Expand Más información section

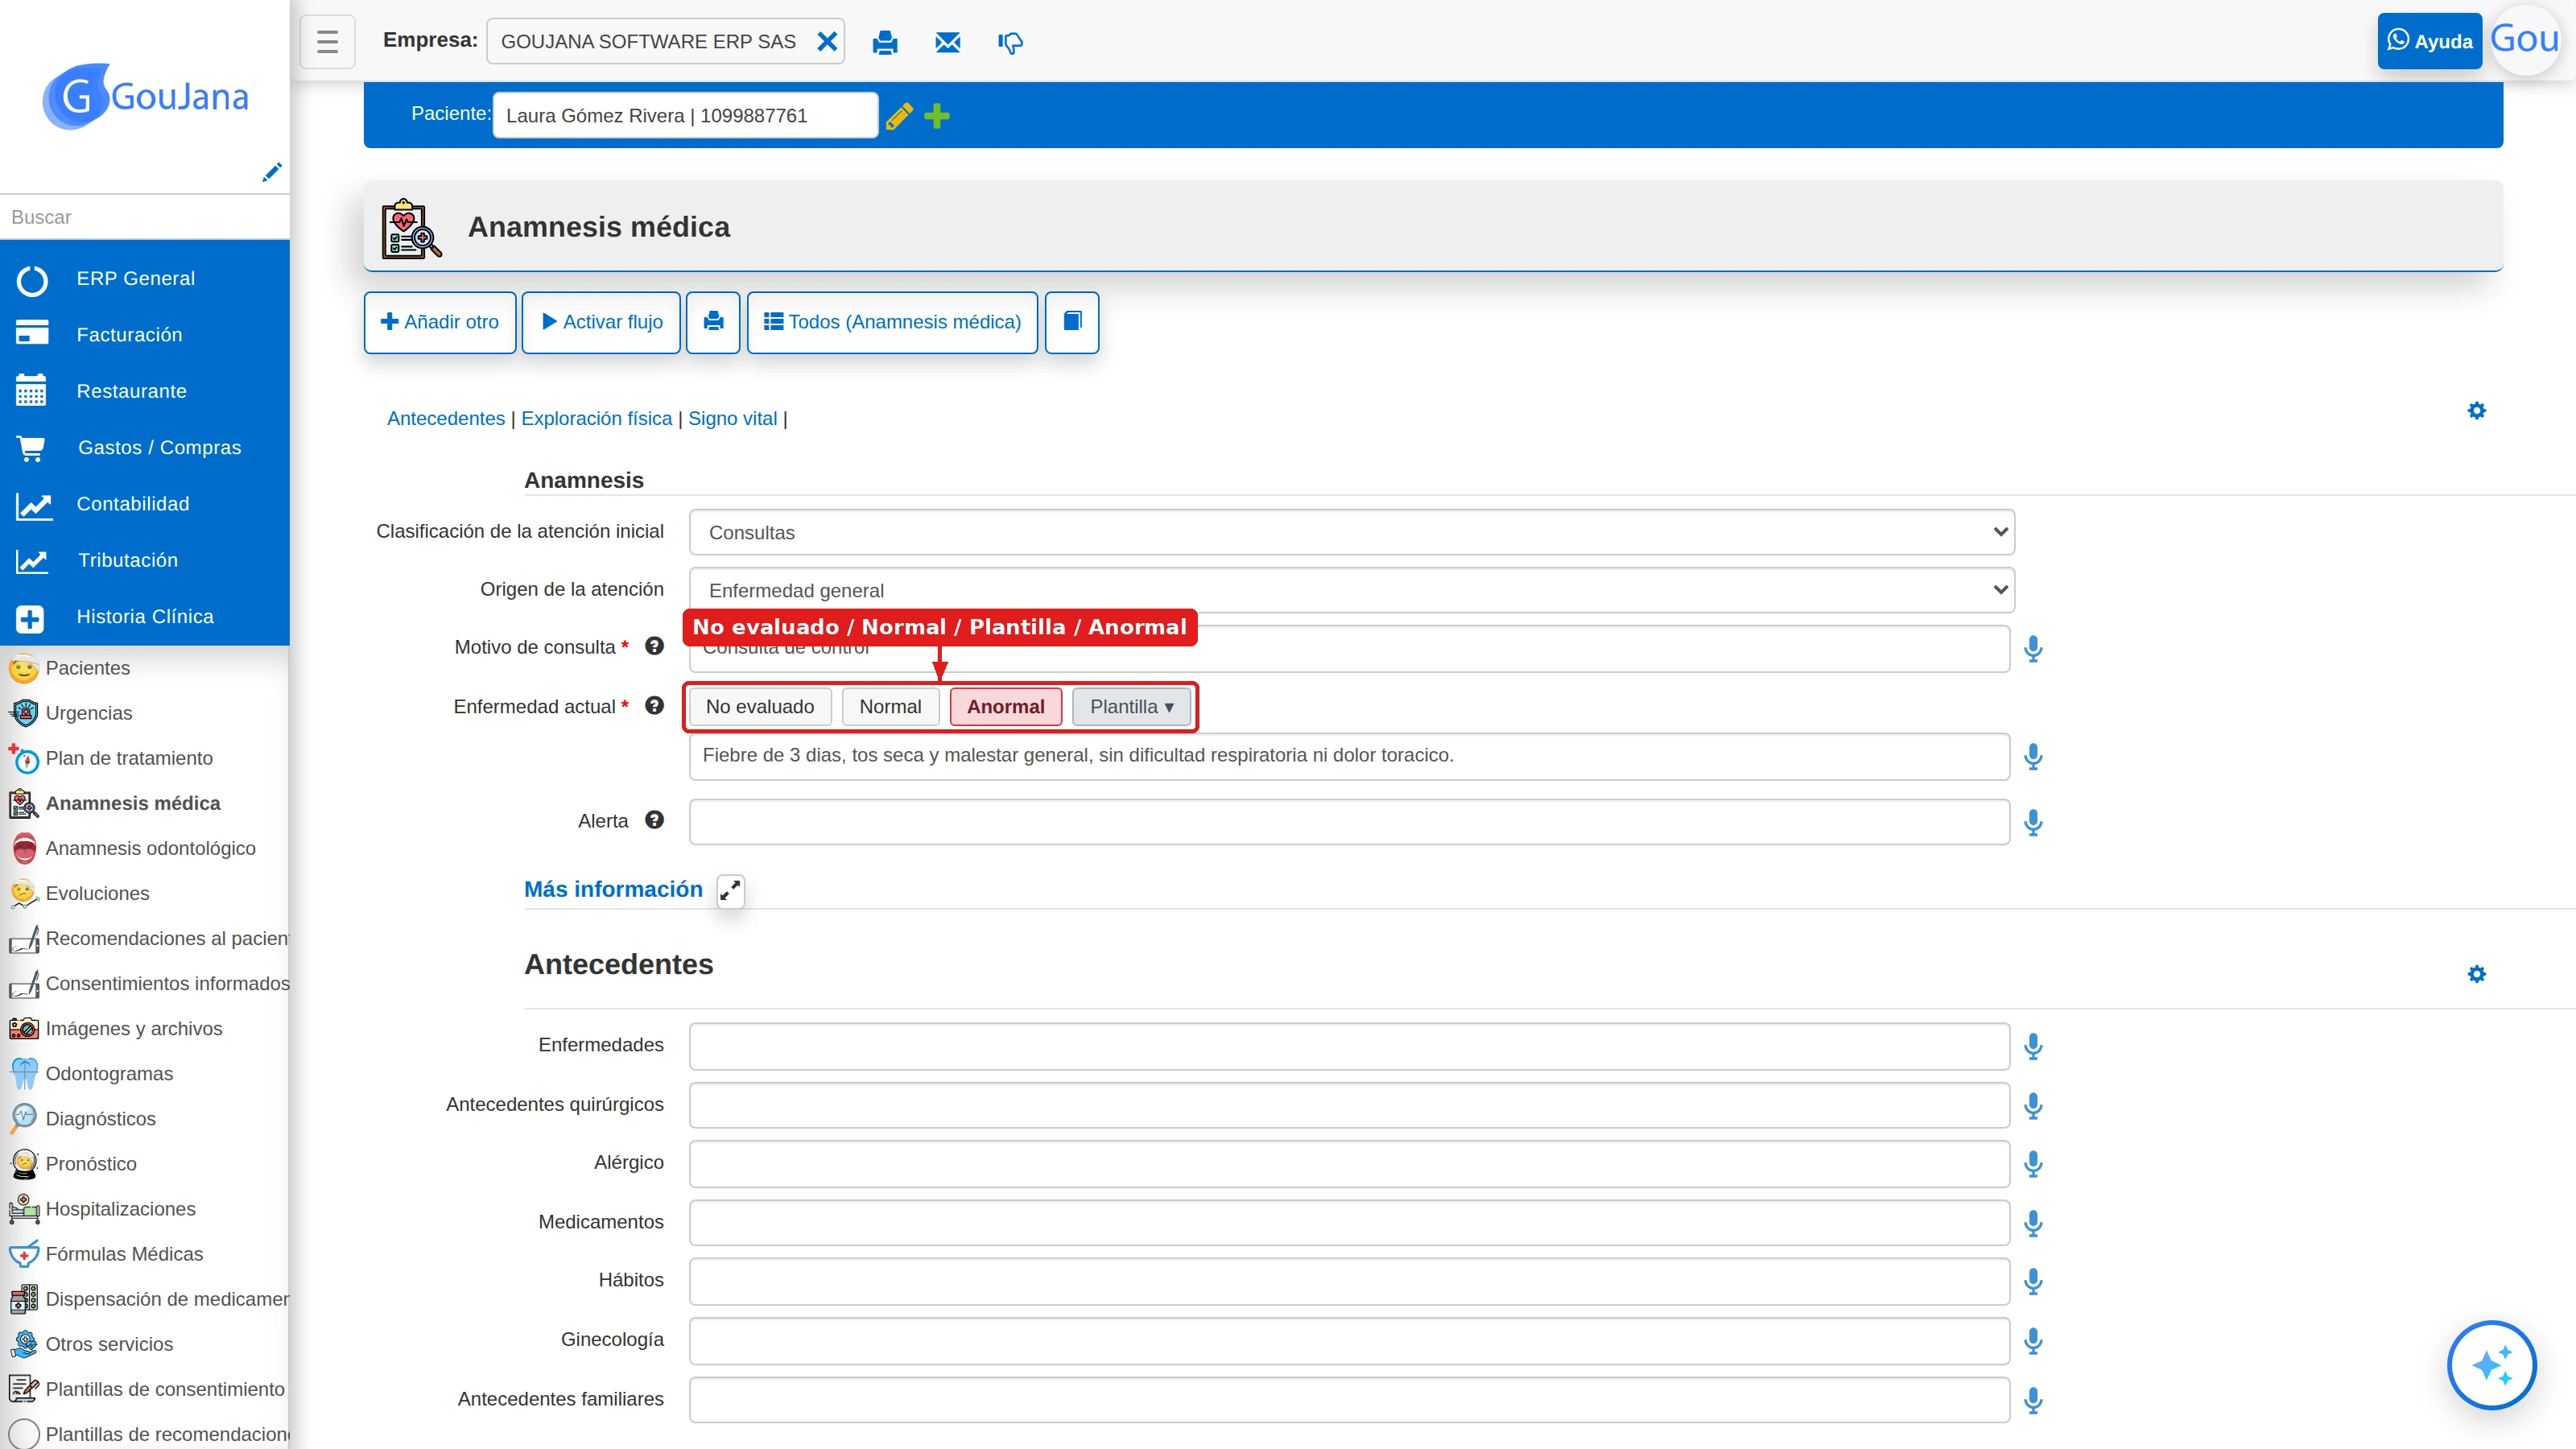pyautogui.click(x=731, y=890)
